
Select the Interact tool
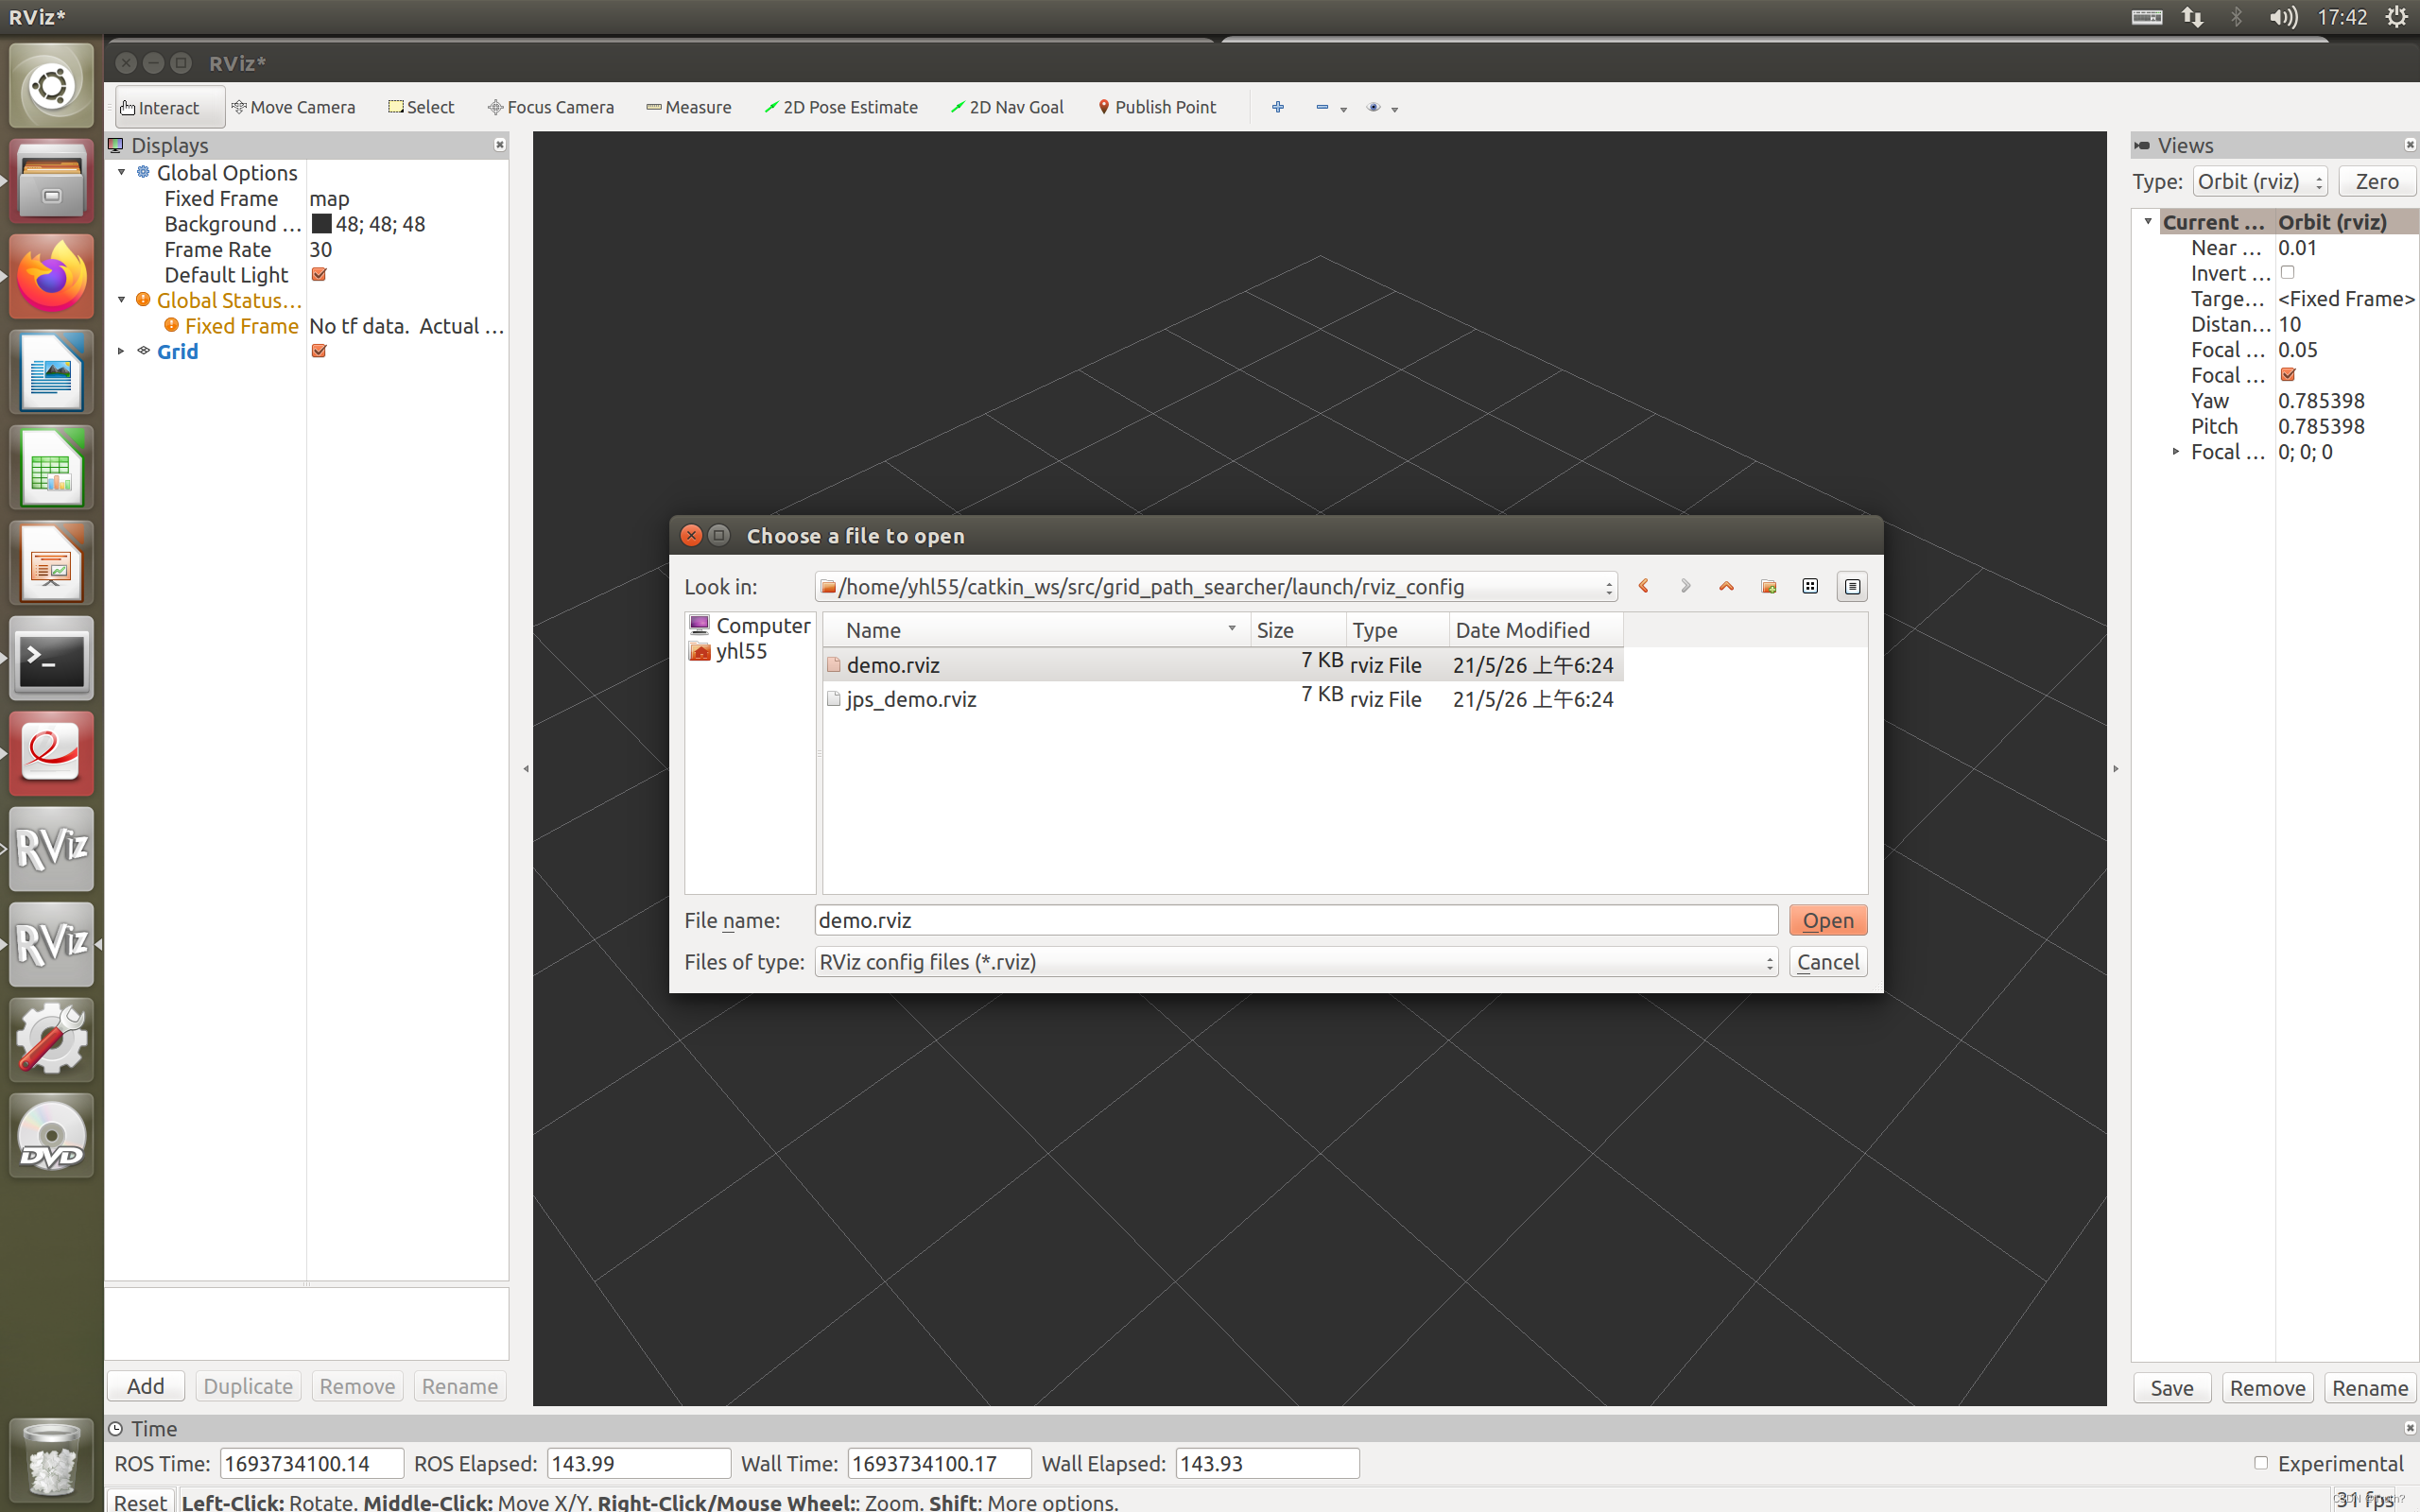pos(169,107)
